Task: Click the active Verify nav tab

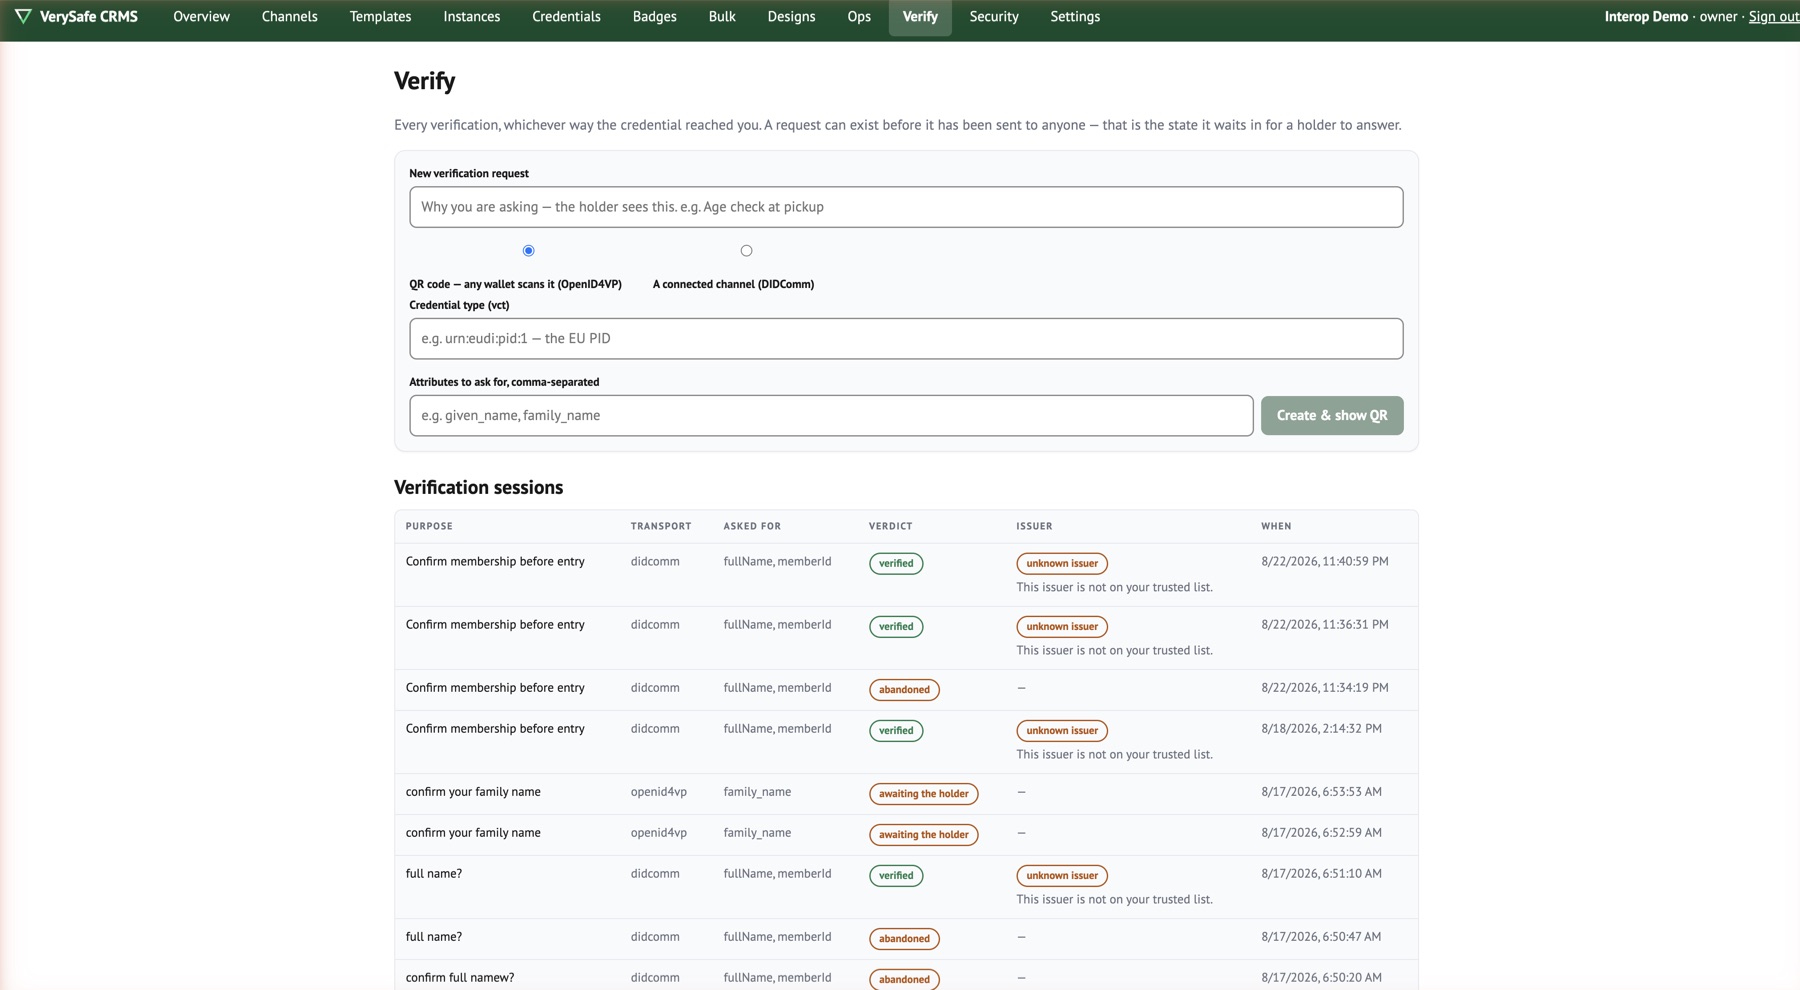Action: click(x=920, y=16)
